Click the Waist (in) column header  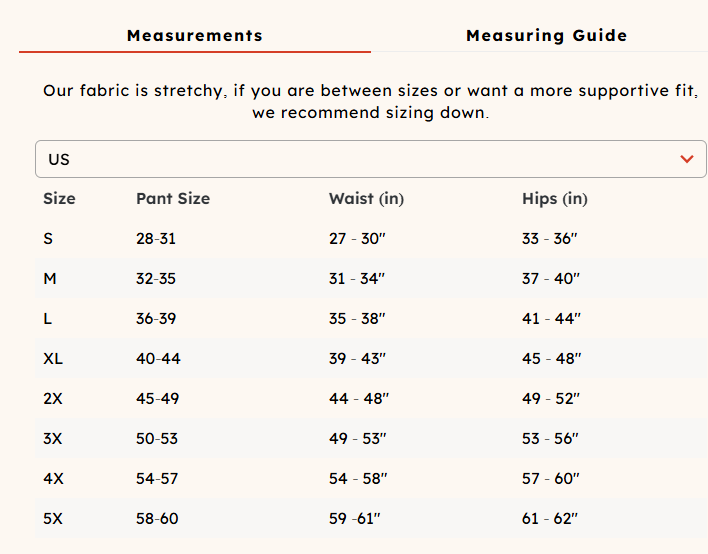[x=366, y=199]
